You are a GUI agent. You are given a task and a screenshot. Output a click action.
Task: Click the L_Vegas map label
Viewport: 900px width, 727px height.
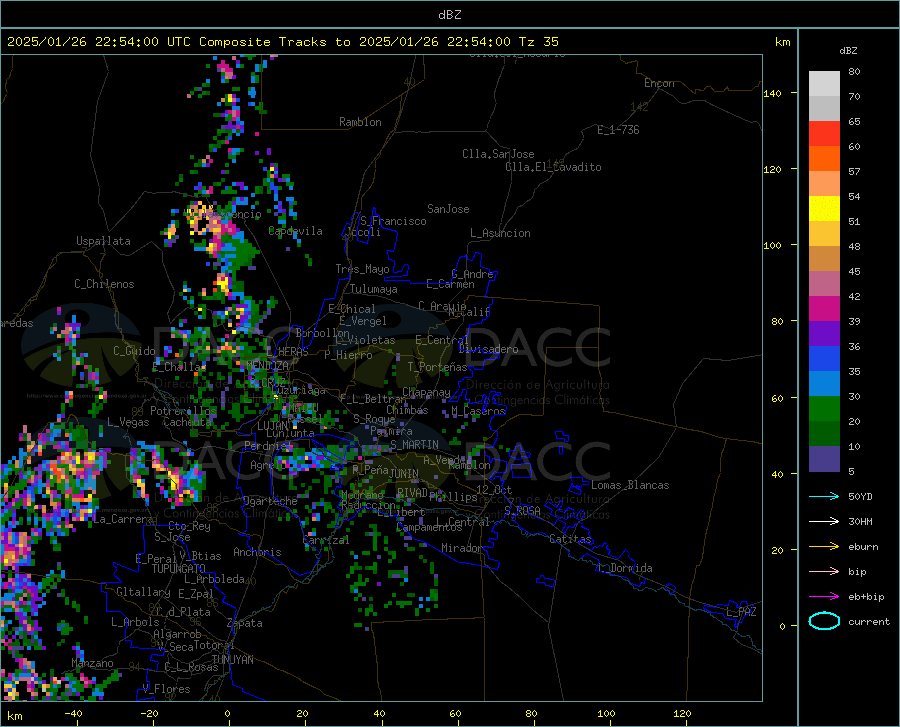pos(128,422)
